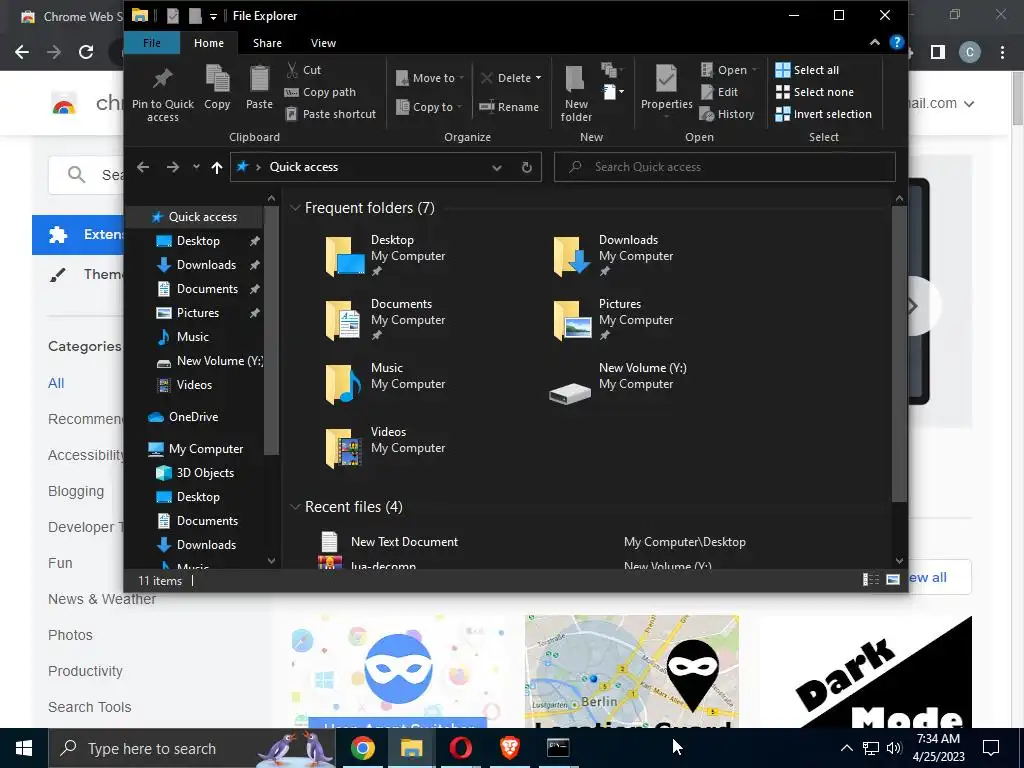Open the Pictures frequent folder icon

(x=572, y=321)
